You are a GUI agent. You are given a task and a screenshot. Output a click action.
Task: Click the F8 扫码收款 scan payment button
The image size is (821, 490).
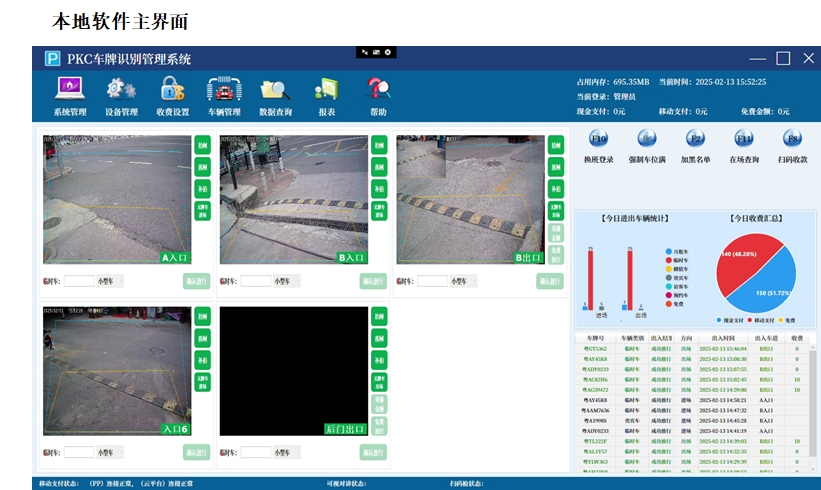pyautogui.click(x=792, y=140)
